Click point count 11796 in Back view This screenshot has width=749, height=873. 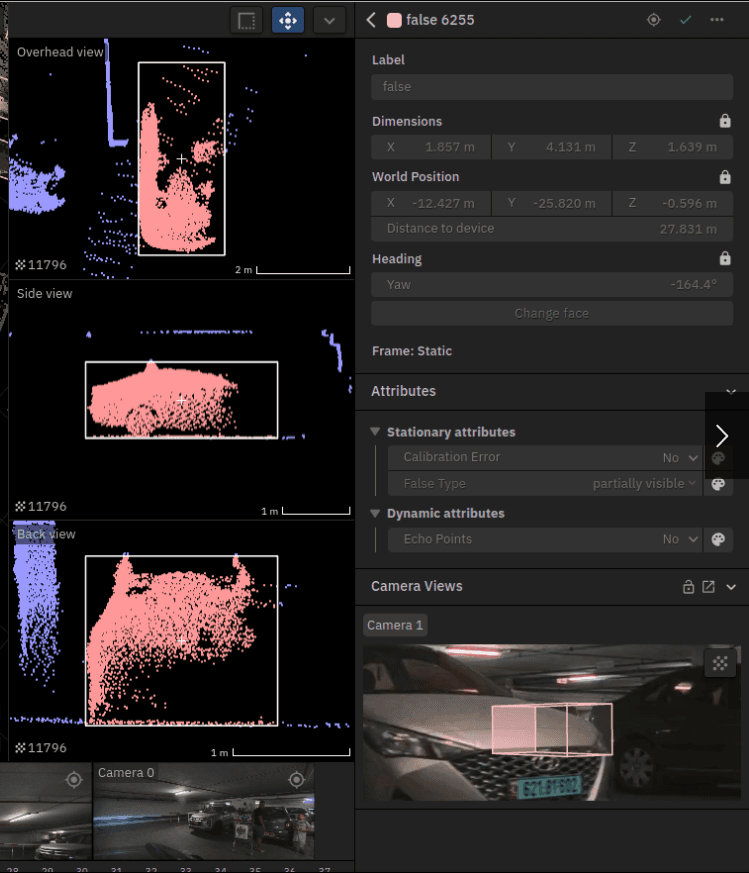41,748
